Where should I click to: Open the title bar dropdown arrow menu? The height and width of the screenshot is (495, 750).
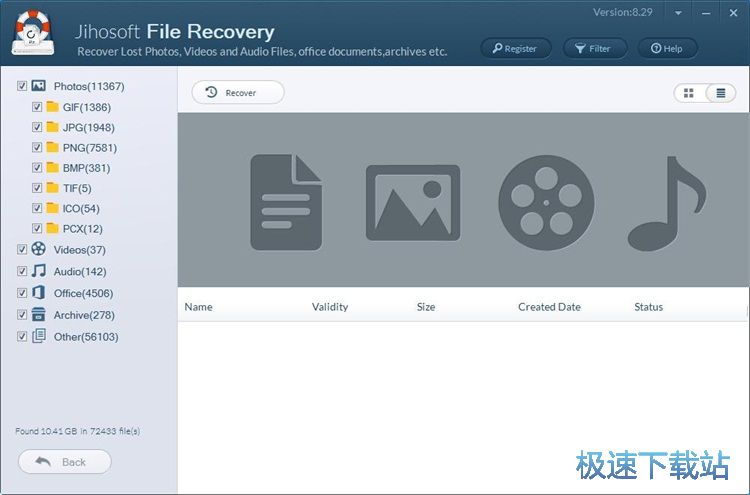[x=678, y=13]
